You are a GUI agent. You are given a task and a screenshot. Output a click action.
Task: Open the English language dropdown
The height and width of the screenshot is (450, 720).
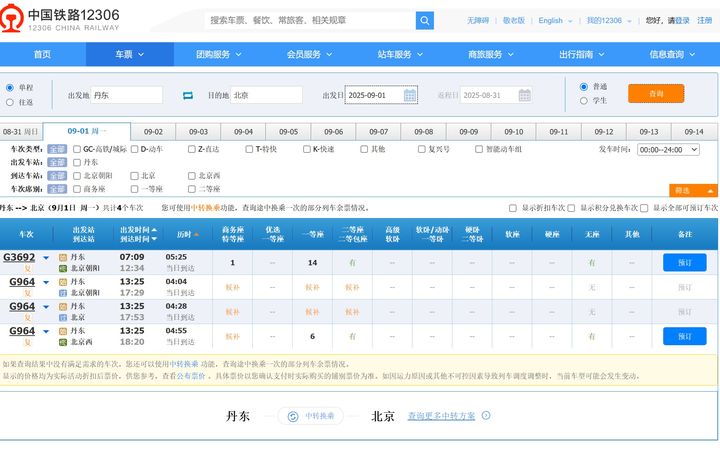pyautogui.click(x=555, y=20)
